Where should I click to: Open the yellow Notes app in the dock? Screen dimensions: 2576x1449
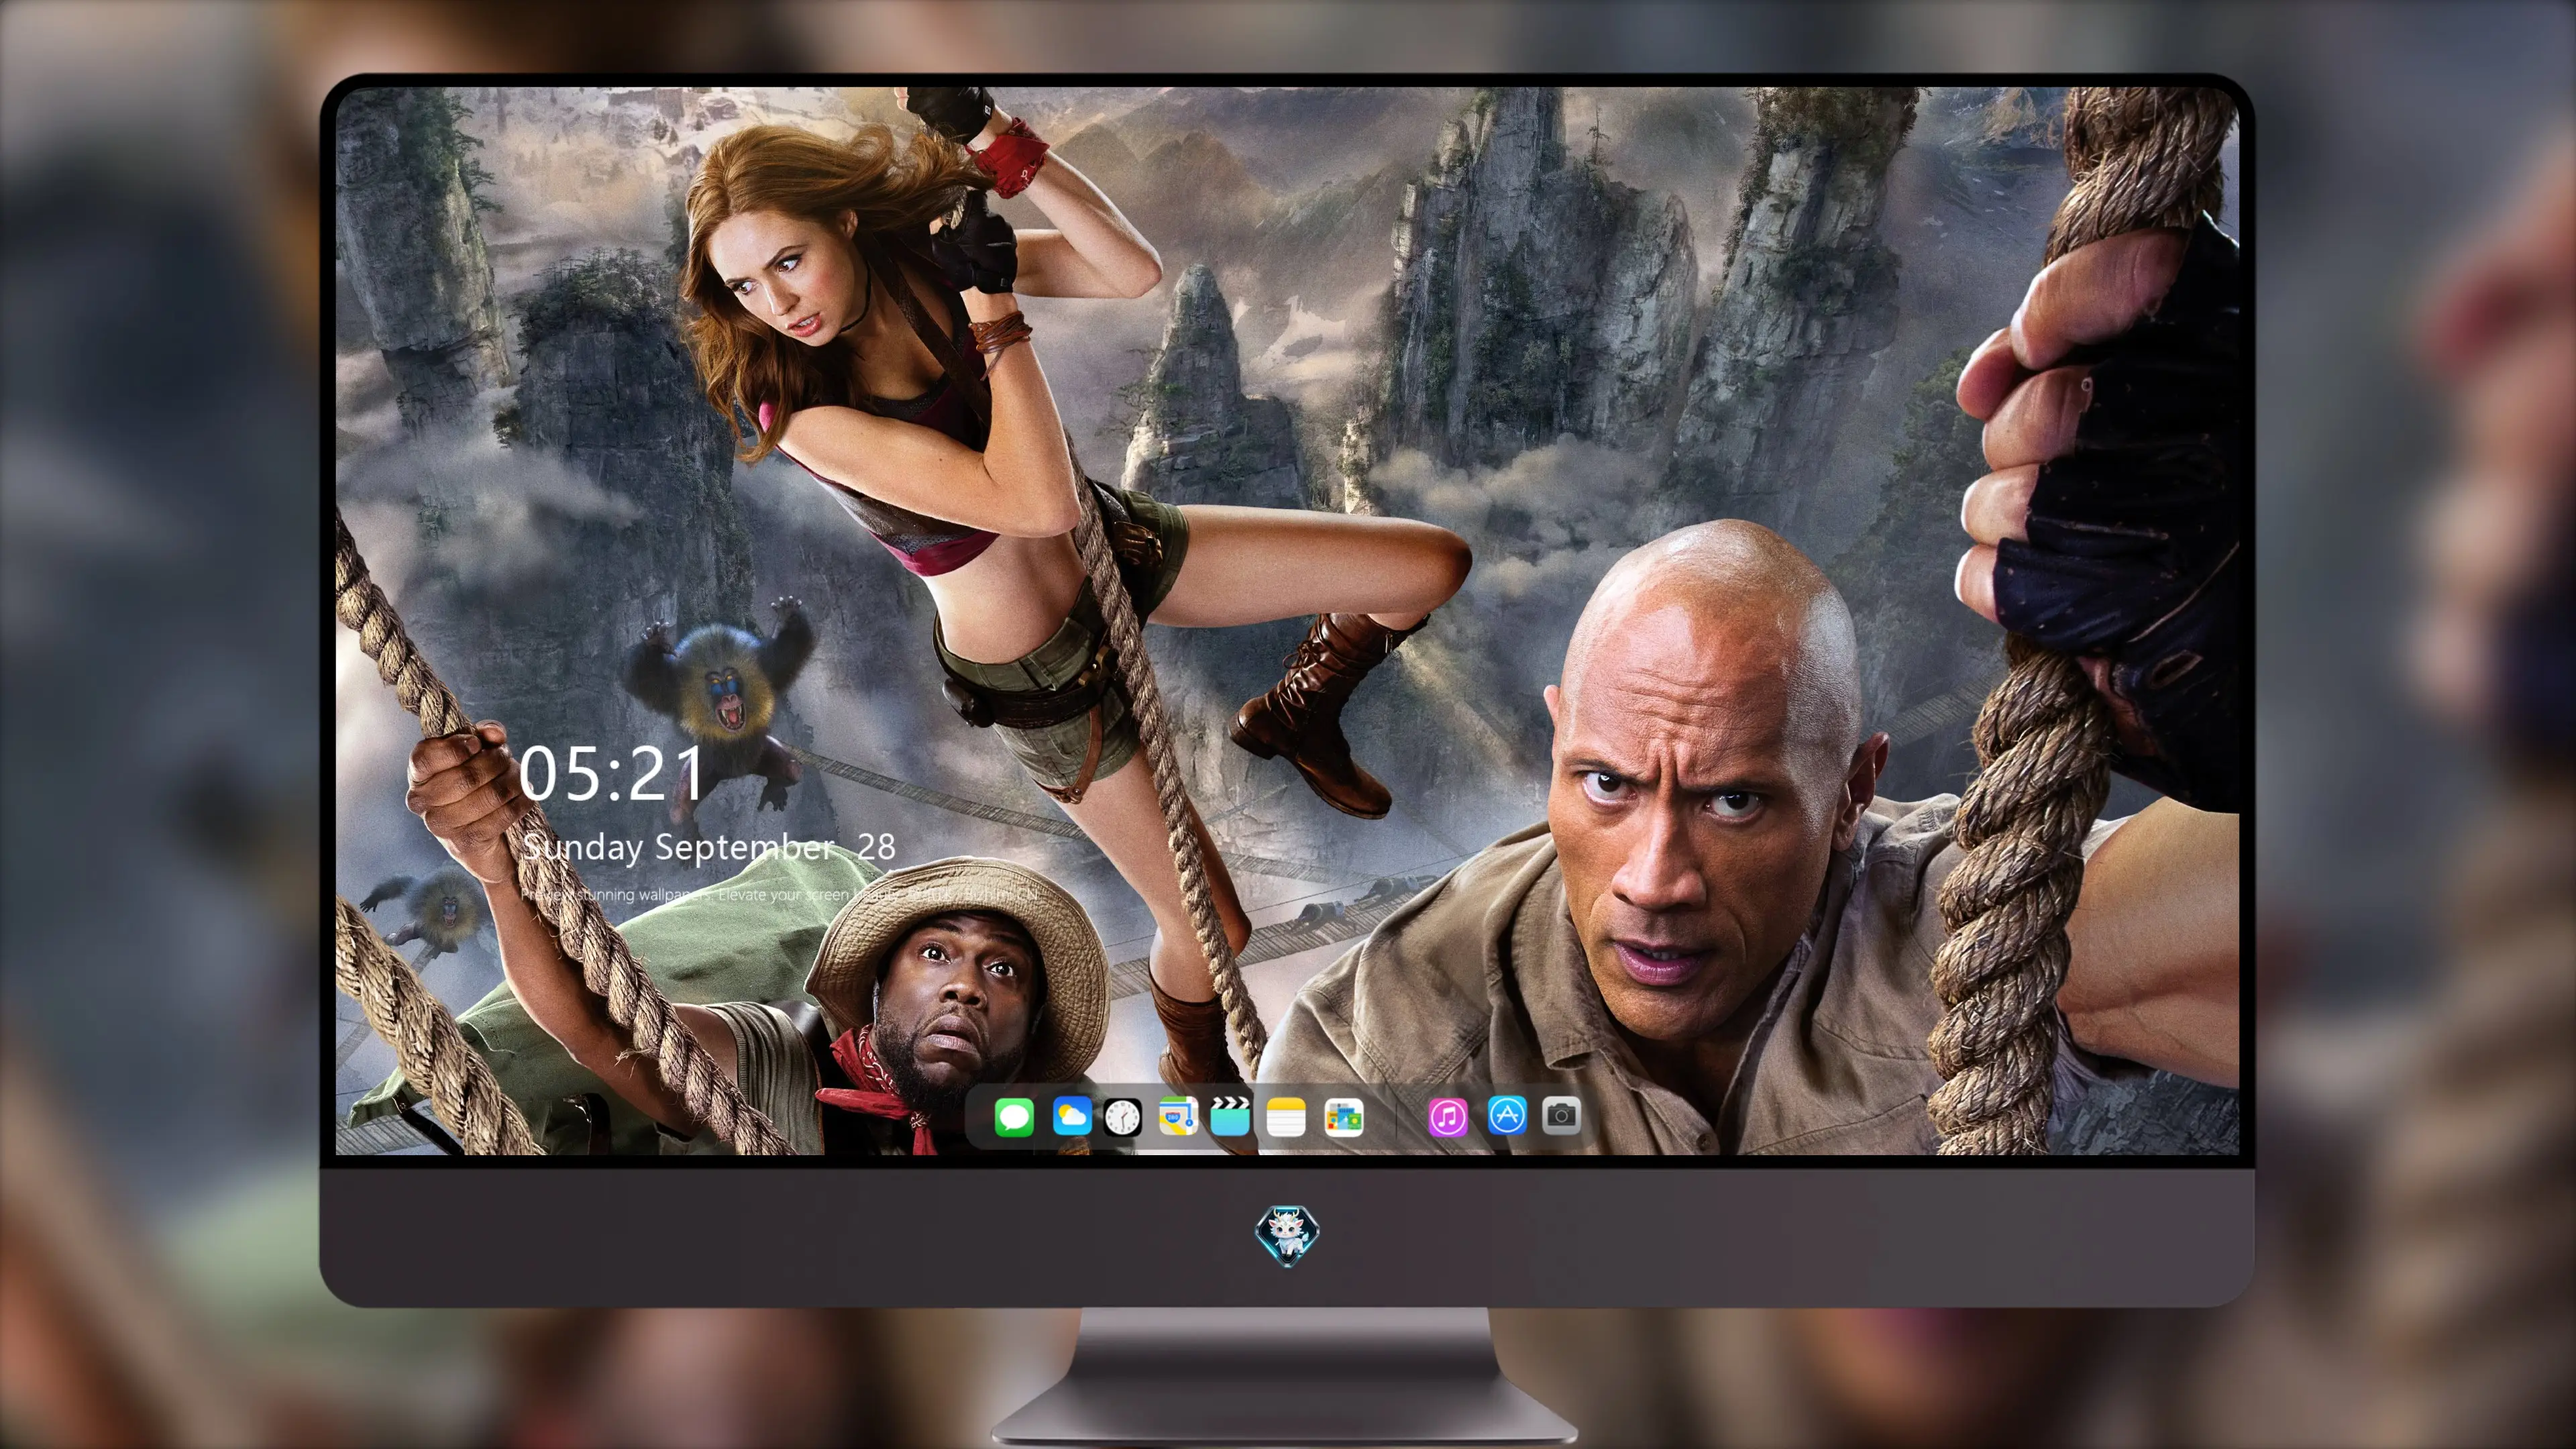(1286, 1116)
